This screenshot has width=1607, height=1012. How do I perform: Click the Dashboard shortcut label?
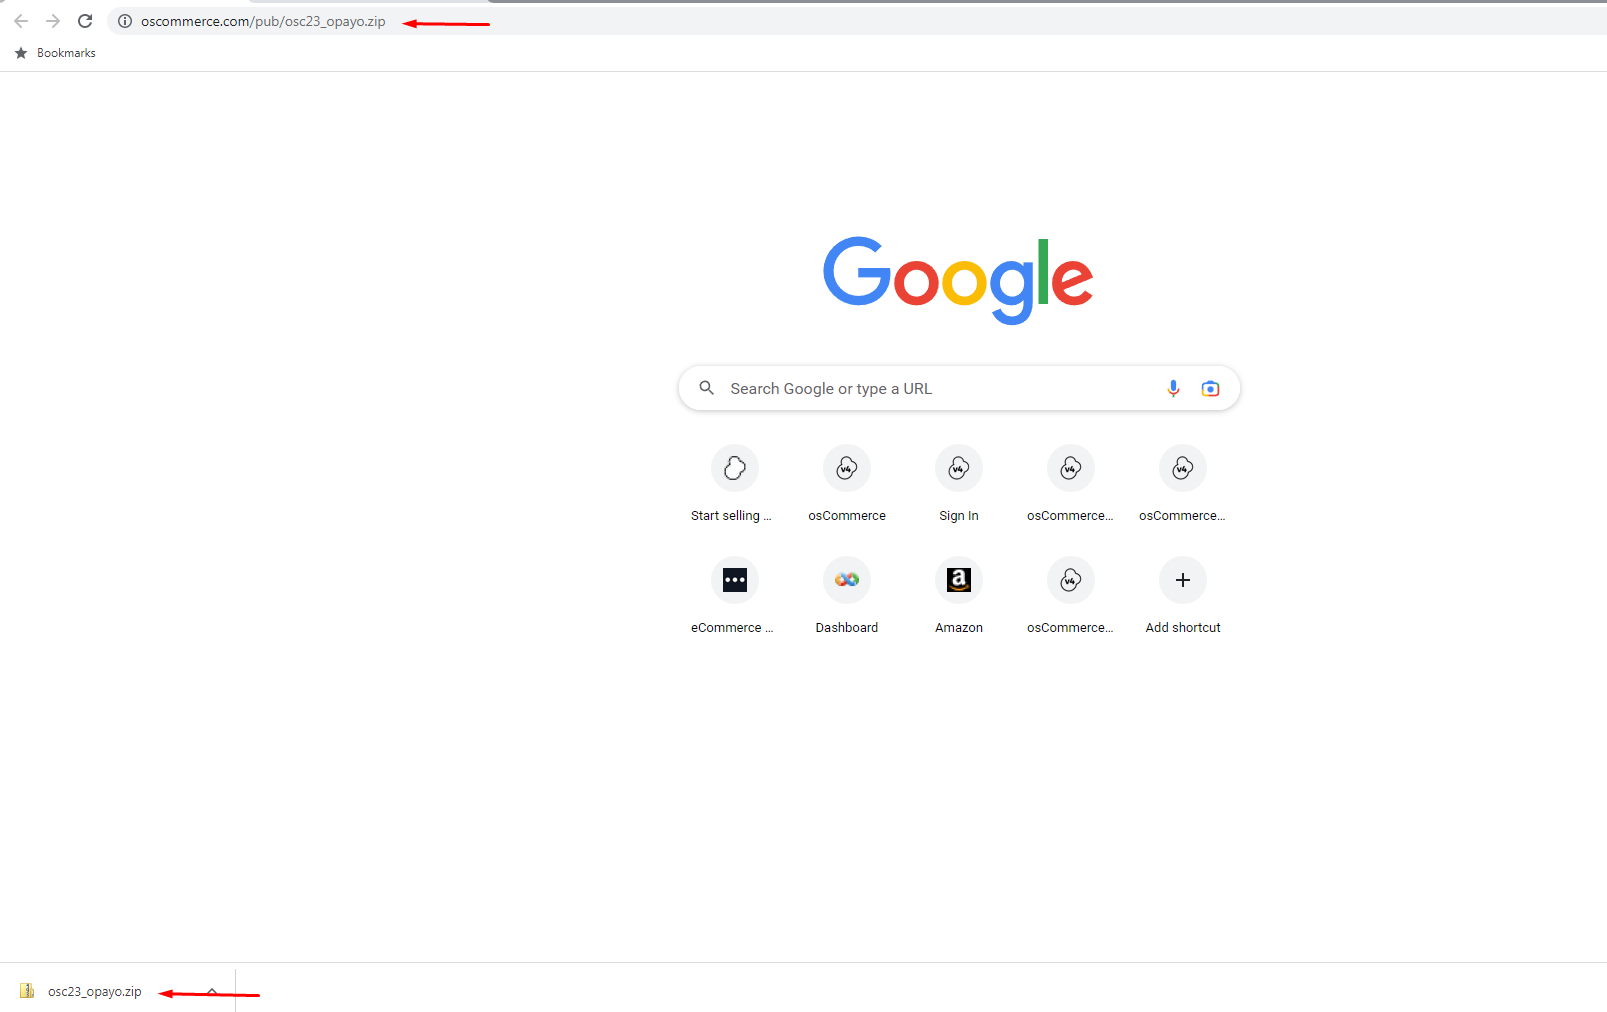[x=847, y=628]
